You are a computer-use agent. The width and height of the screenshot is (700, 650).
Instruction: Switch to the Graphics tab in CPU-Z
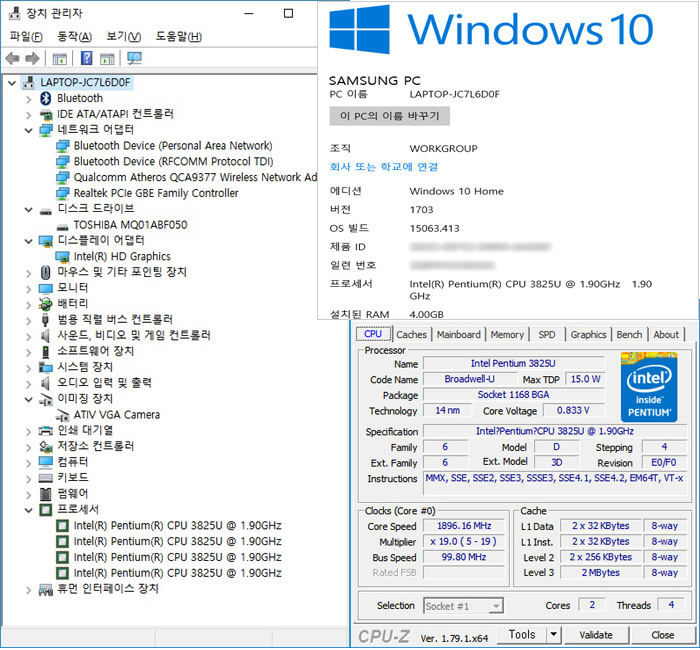(x=588, y=335)
